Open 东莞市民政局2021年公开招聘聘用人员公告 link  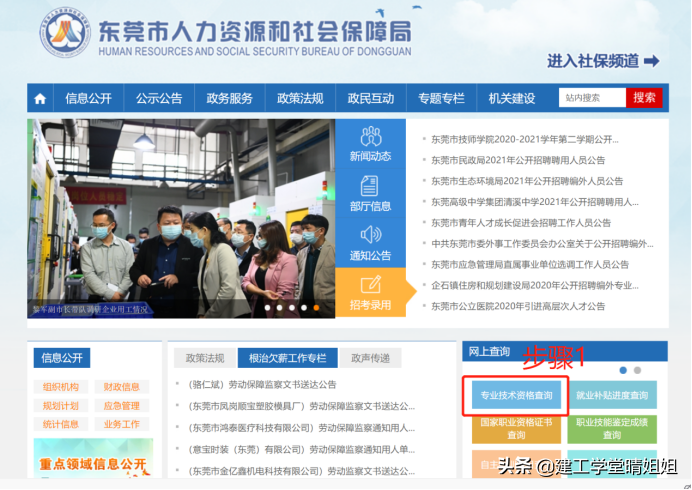click(518, 160)
